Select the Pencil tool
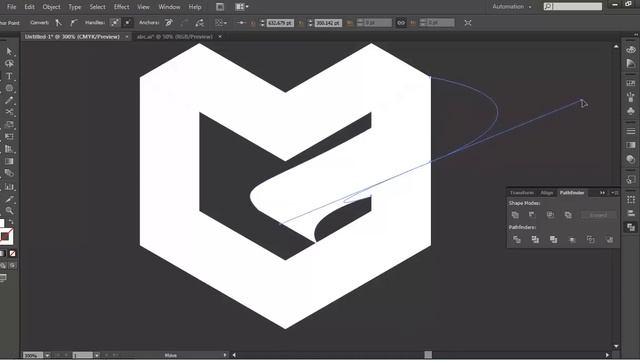Screen dimensions: 640x360 [9, 100]
